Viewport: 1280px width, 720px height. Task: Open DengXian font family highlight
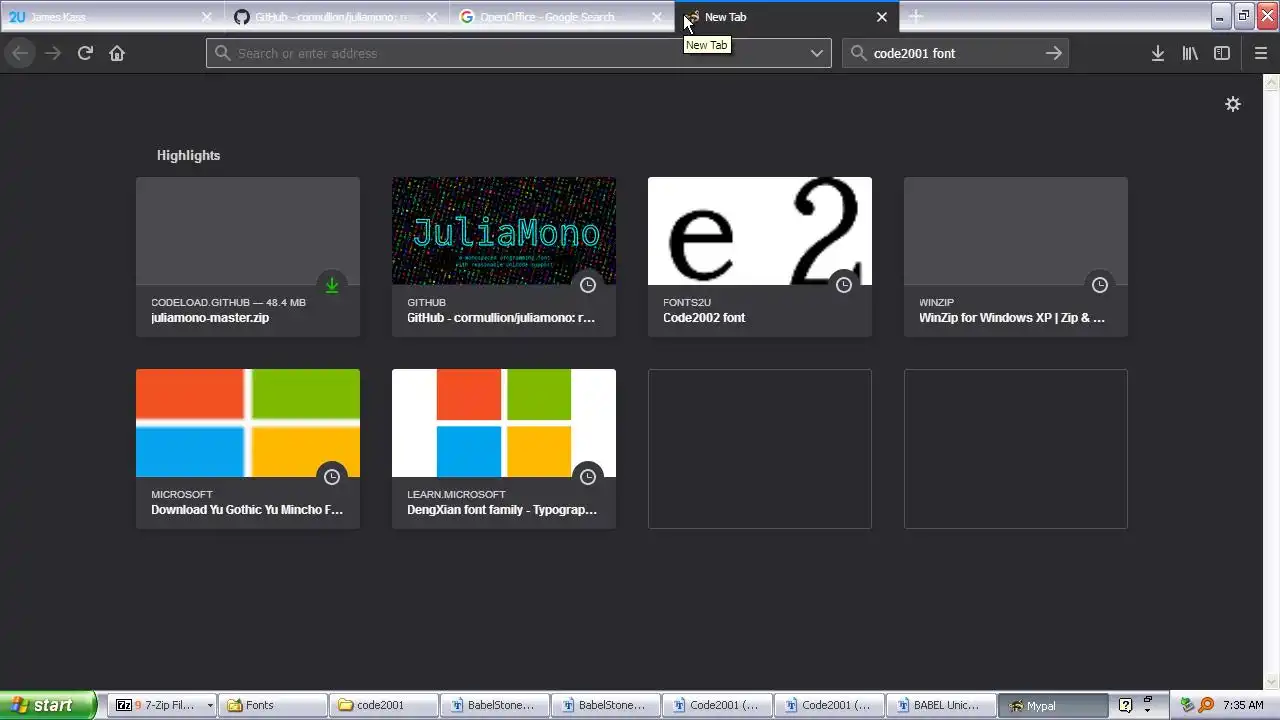pos(504,449)
